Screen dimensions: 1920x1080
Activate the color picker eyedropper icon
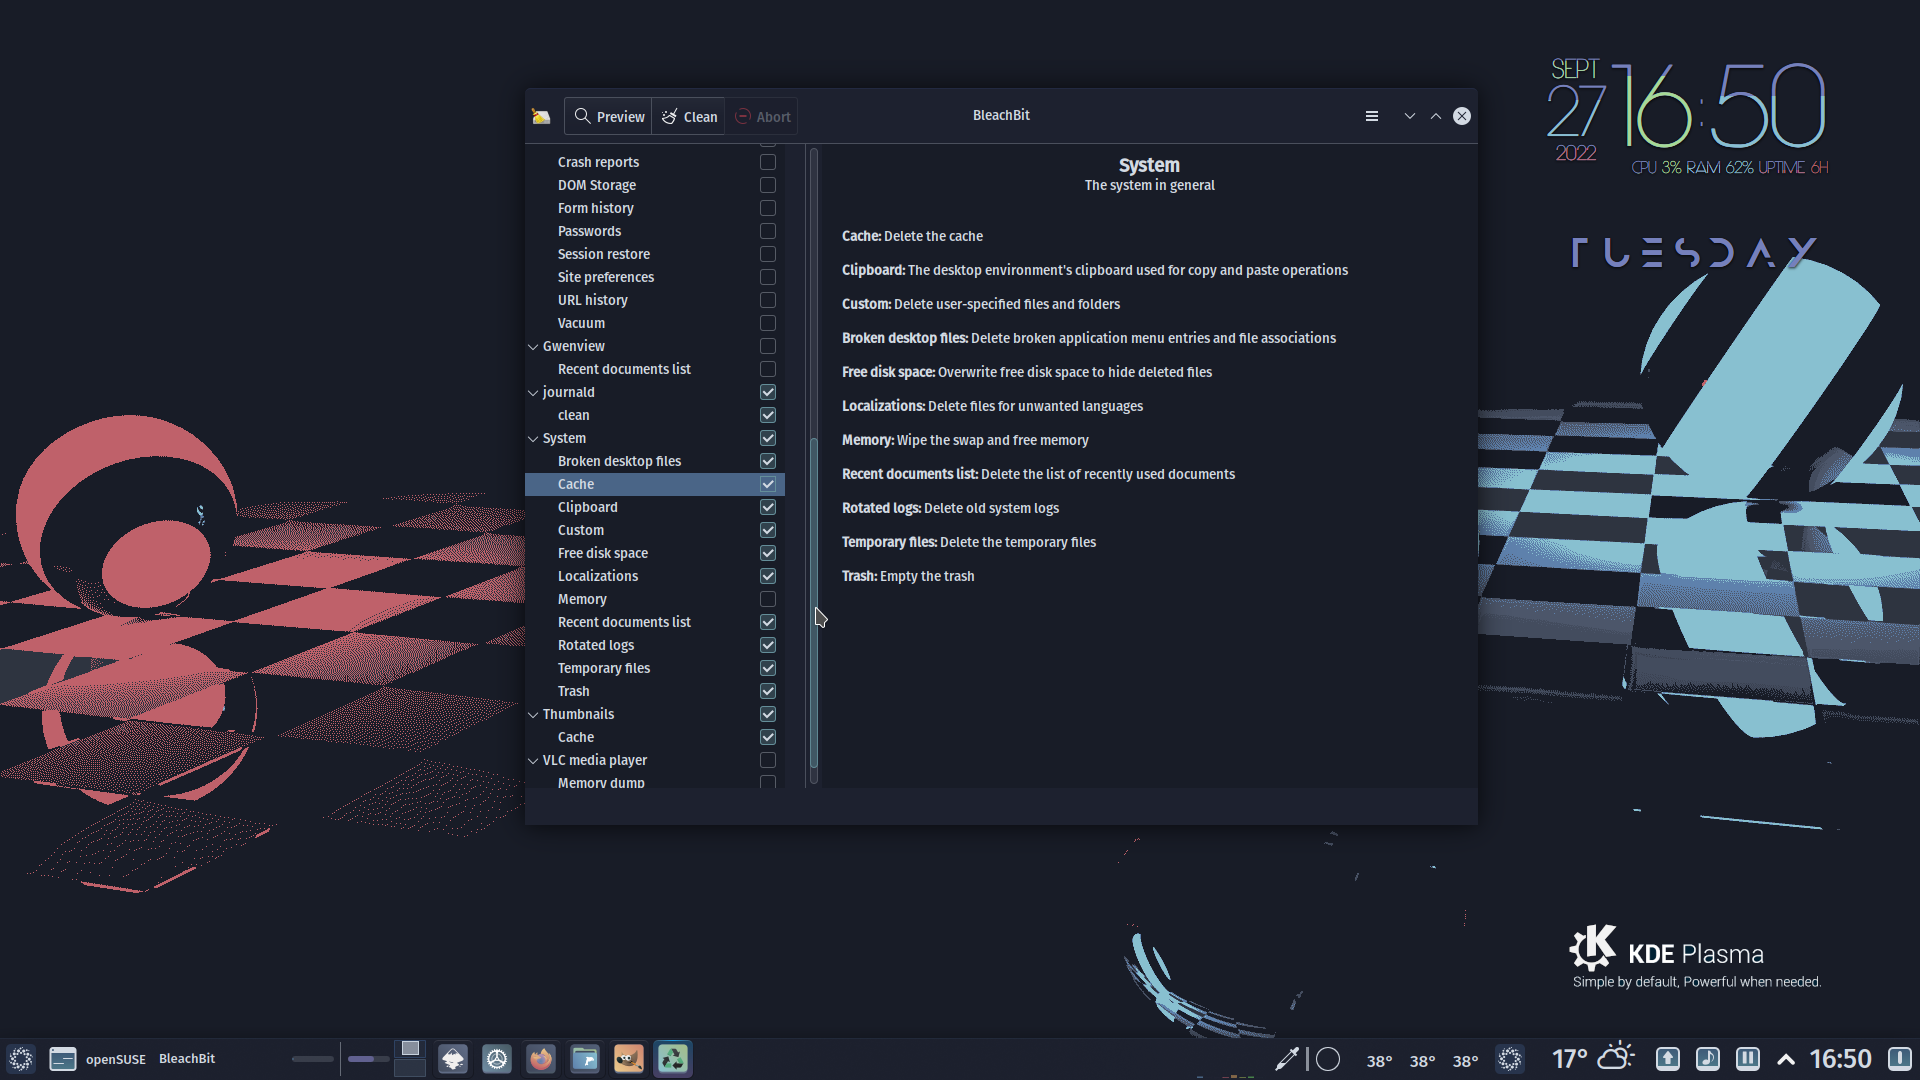point(1287,1059)
